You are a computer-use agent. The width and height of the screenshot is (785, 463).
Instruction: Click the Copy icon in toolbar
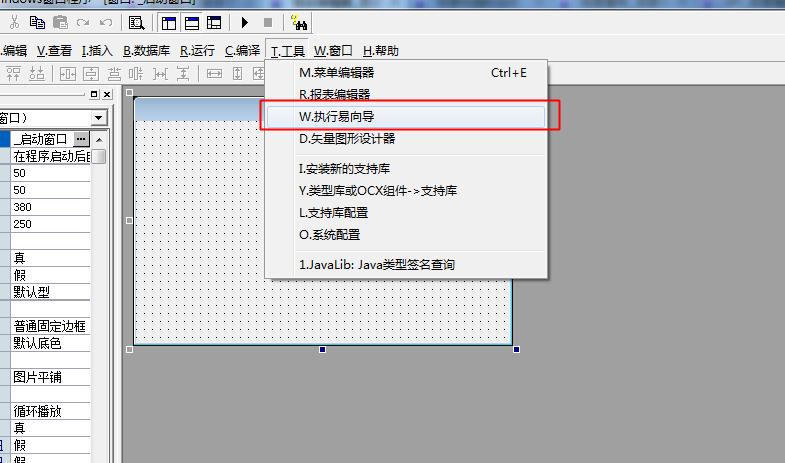point(38,23)
